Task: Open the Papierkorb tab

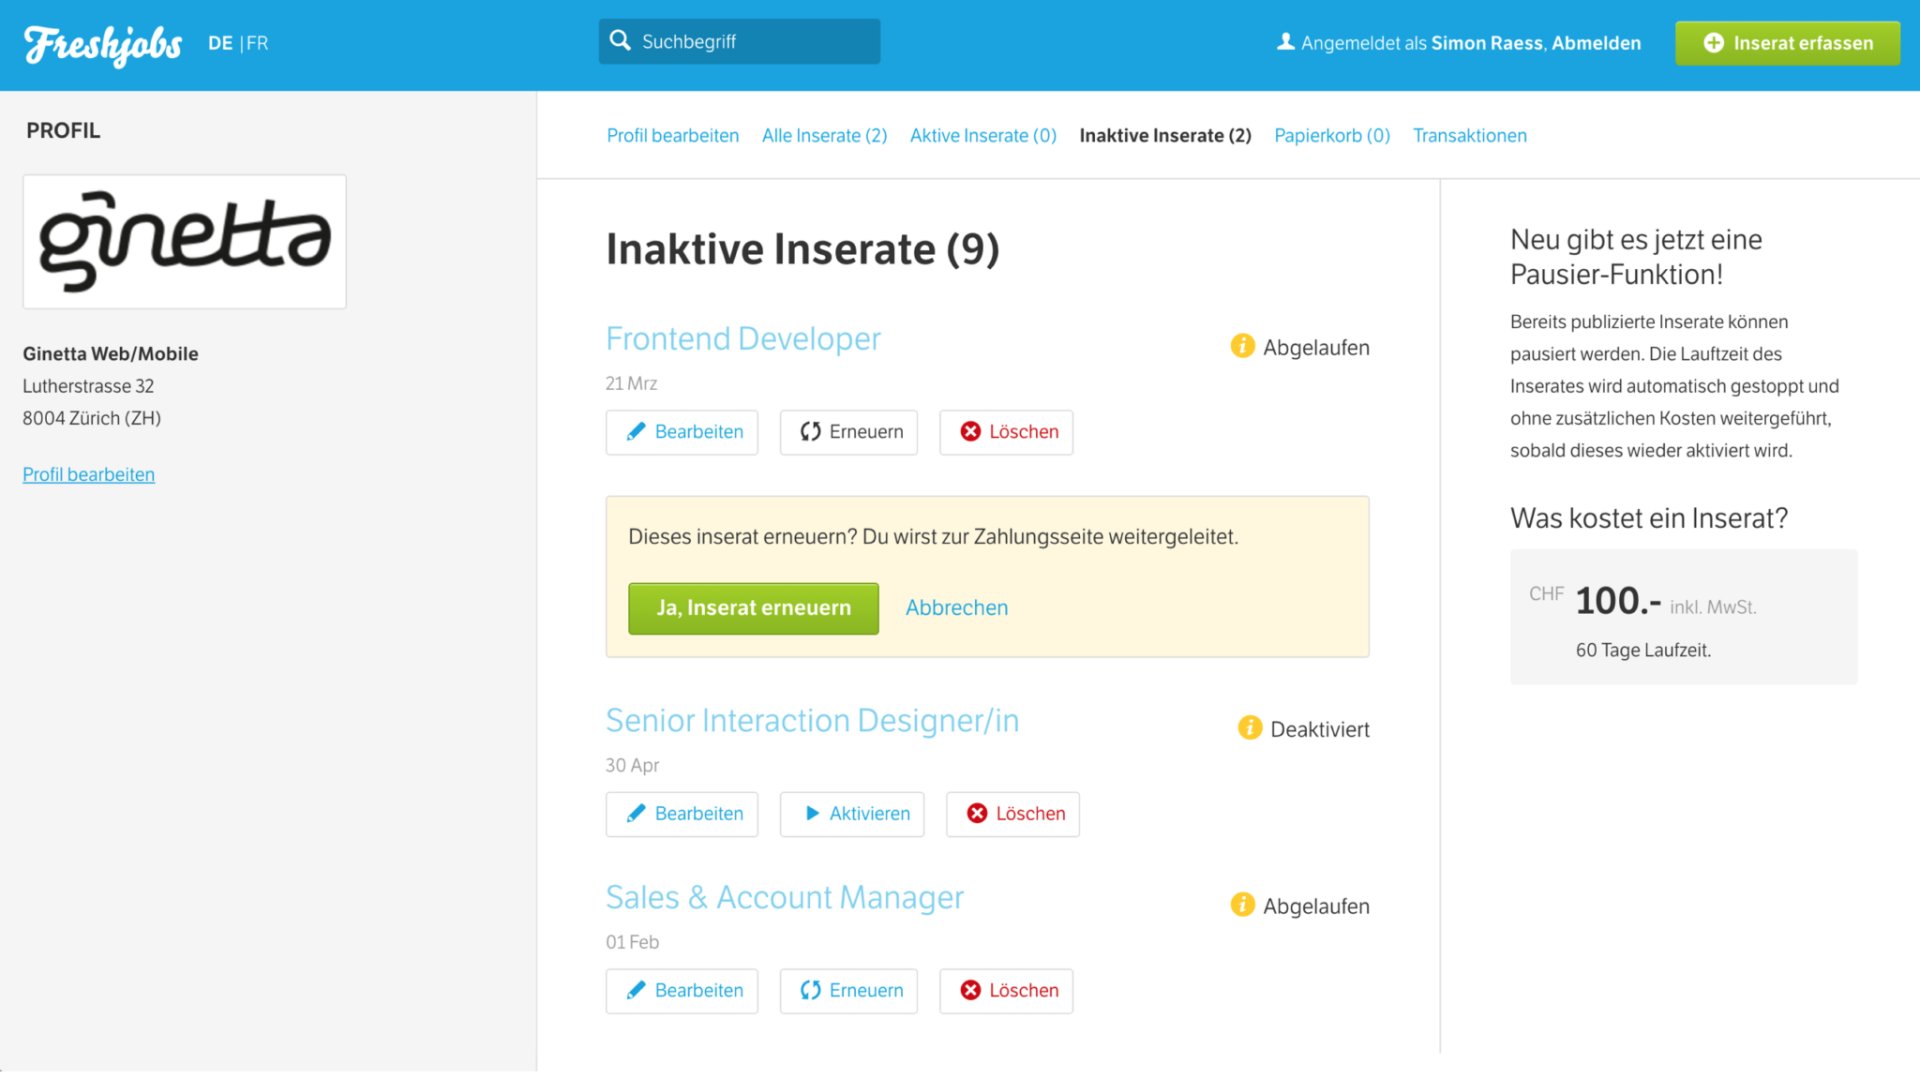Action: [x=1331, y=135]
